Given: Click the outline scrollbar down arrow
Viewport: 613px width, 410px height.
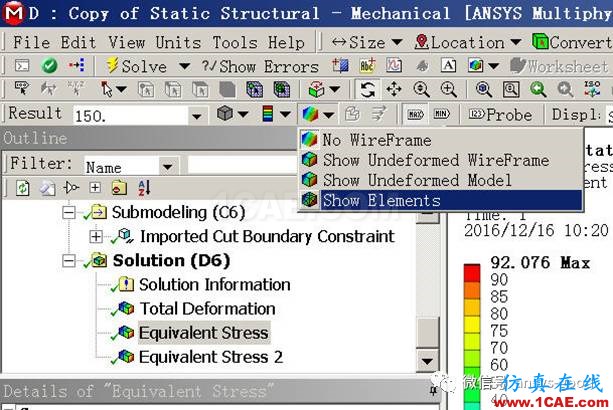Looking at the screenshot, I should [x=427, y=362].
